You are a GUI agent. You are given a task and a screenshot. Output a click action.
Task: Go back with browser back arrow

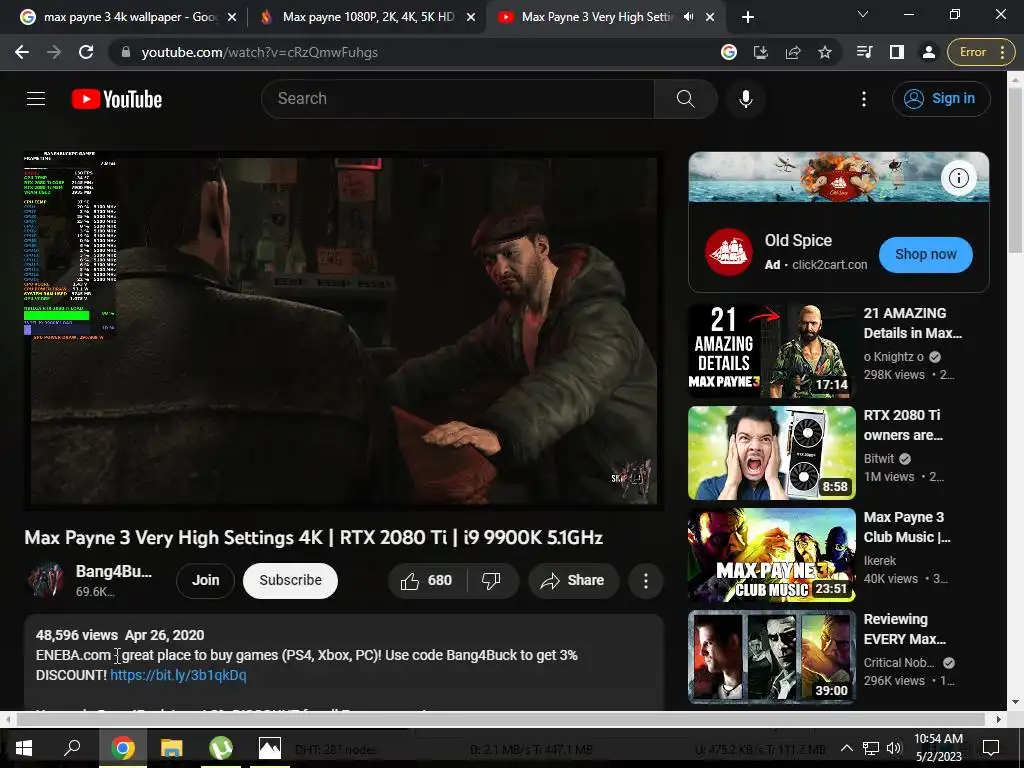click(22, 52)
